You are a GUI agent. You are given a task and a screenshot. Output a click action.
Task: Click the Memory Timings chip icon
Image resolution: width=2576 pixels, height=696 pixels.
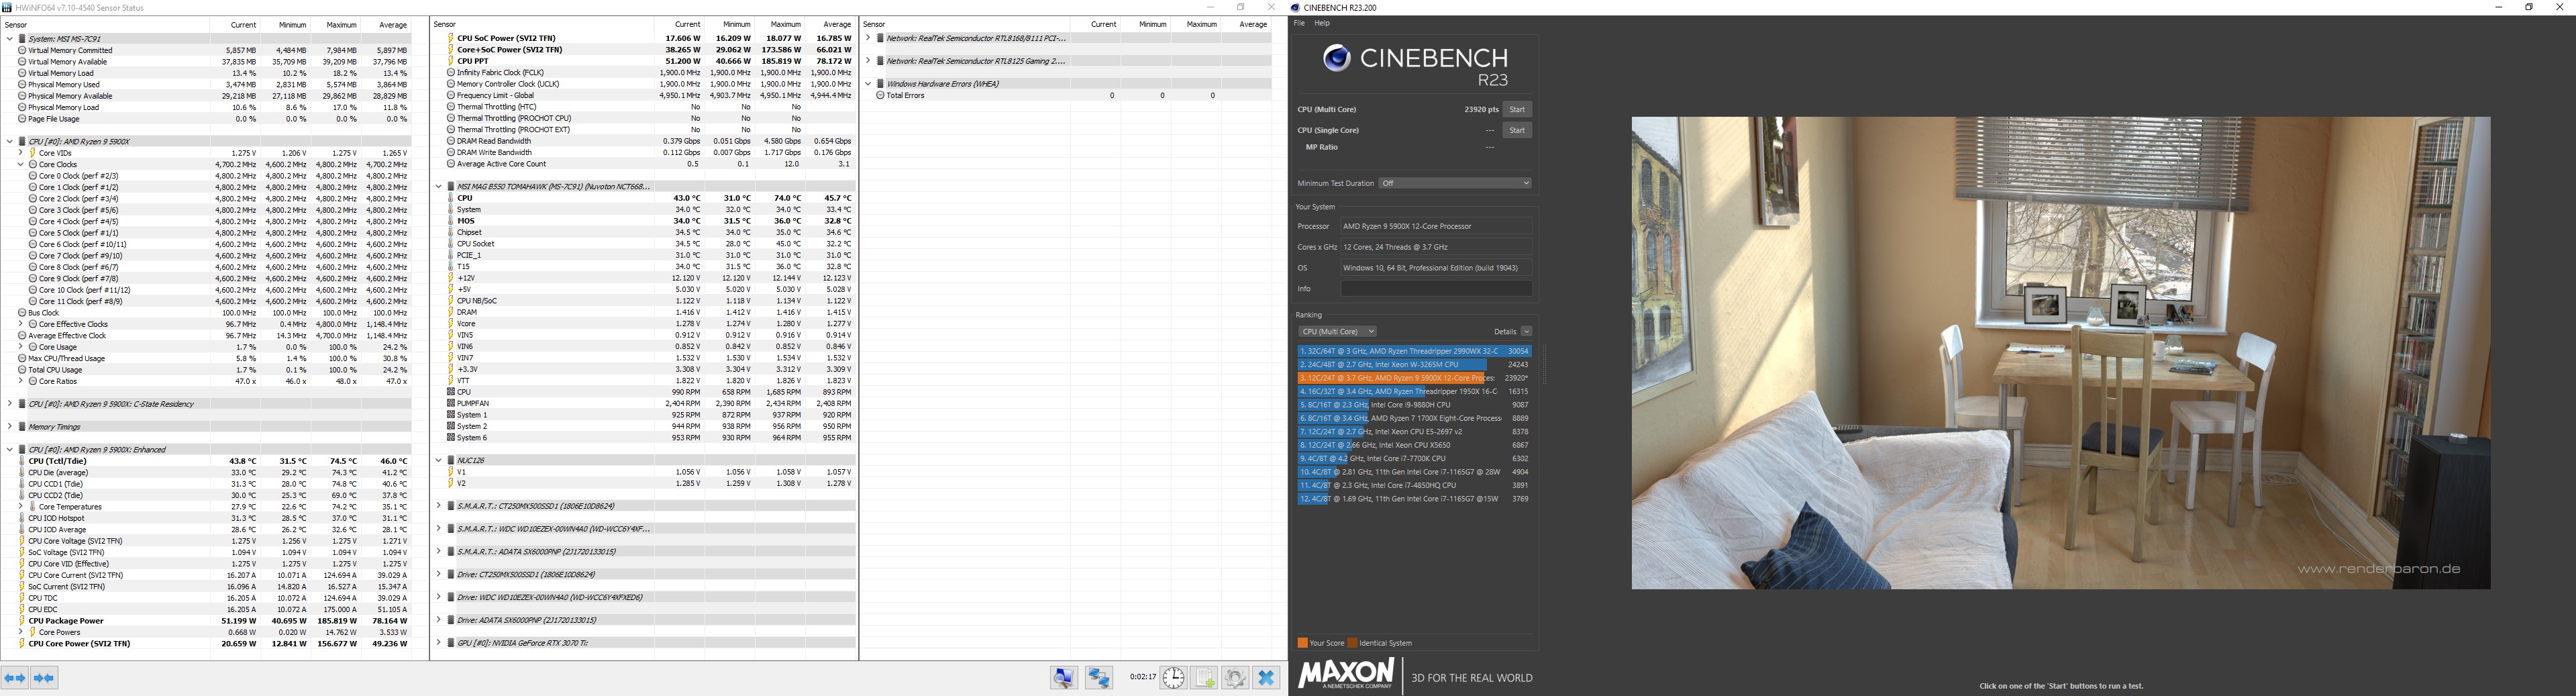pos(22,427)
